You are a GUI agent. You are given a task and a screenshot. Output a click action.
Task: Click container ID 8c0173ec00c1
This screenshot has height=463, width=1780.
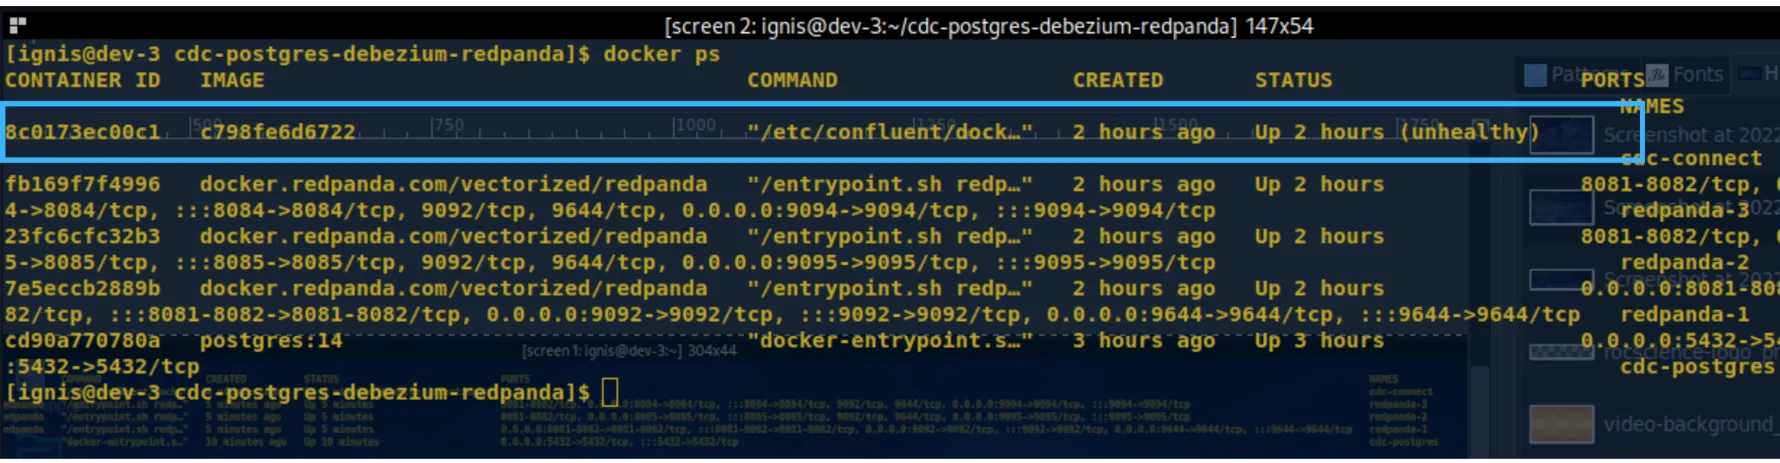coord(83,132)
